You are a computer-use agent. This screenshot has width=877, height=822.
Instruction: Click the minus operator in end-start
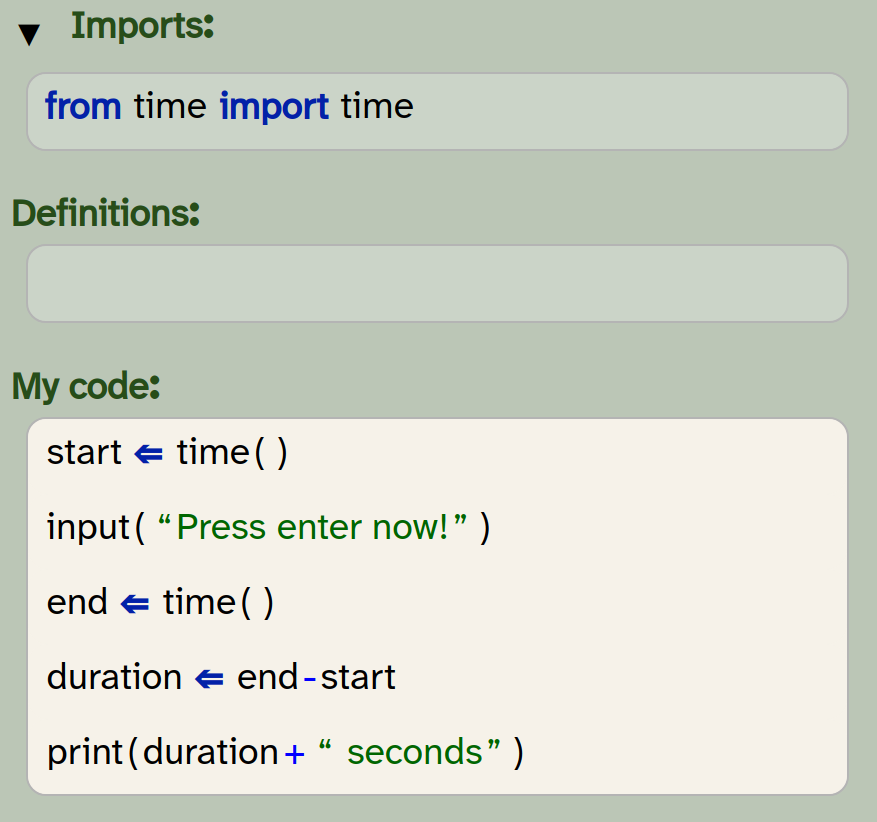309,679
